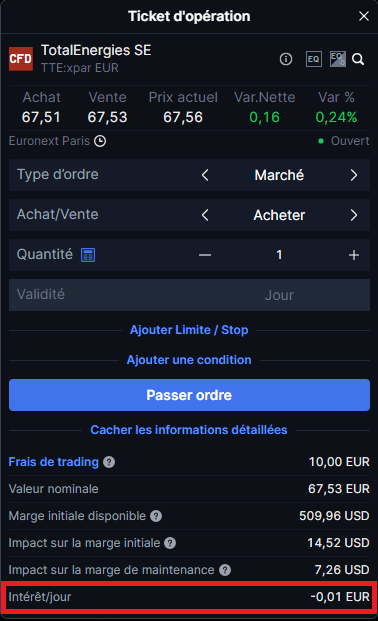Screen dimensions: 378x621
Task: Open instrument info circle icon
Action: point(286,59)
